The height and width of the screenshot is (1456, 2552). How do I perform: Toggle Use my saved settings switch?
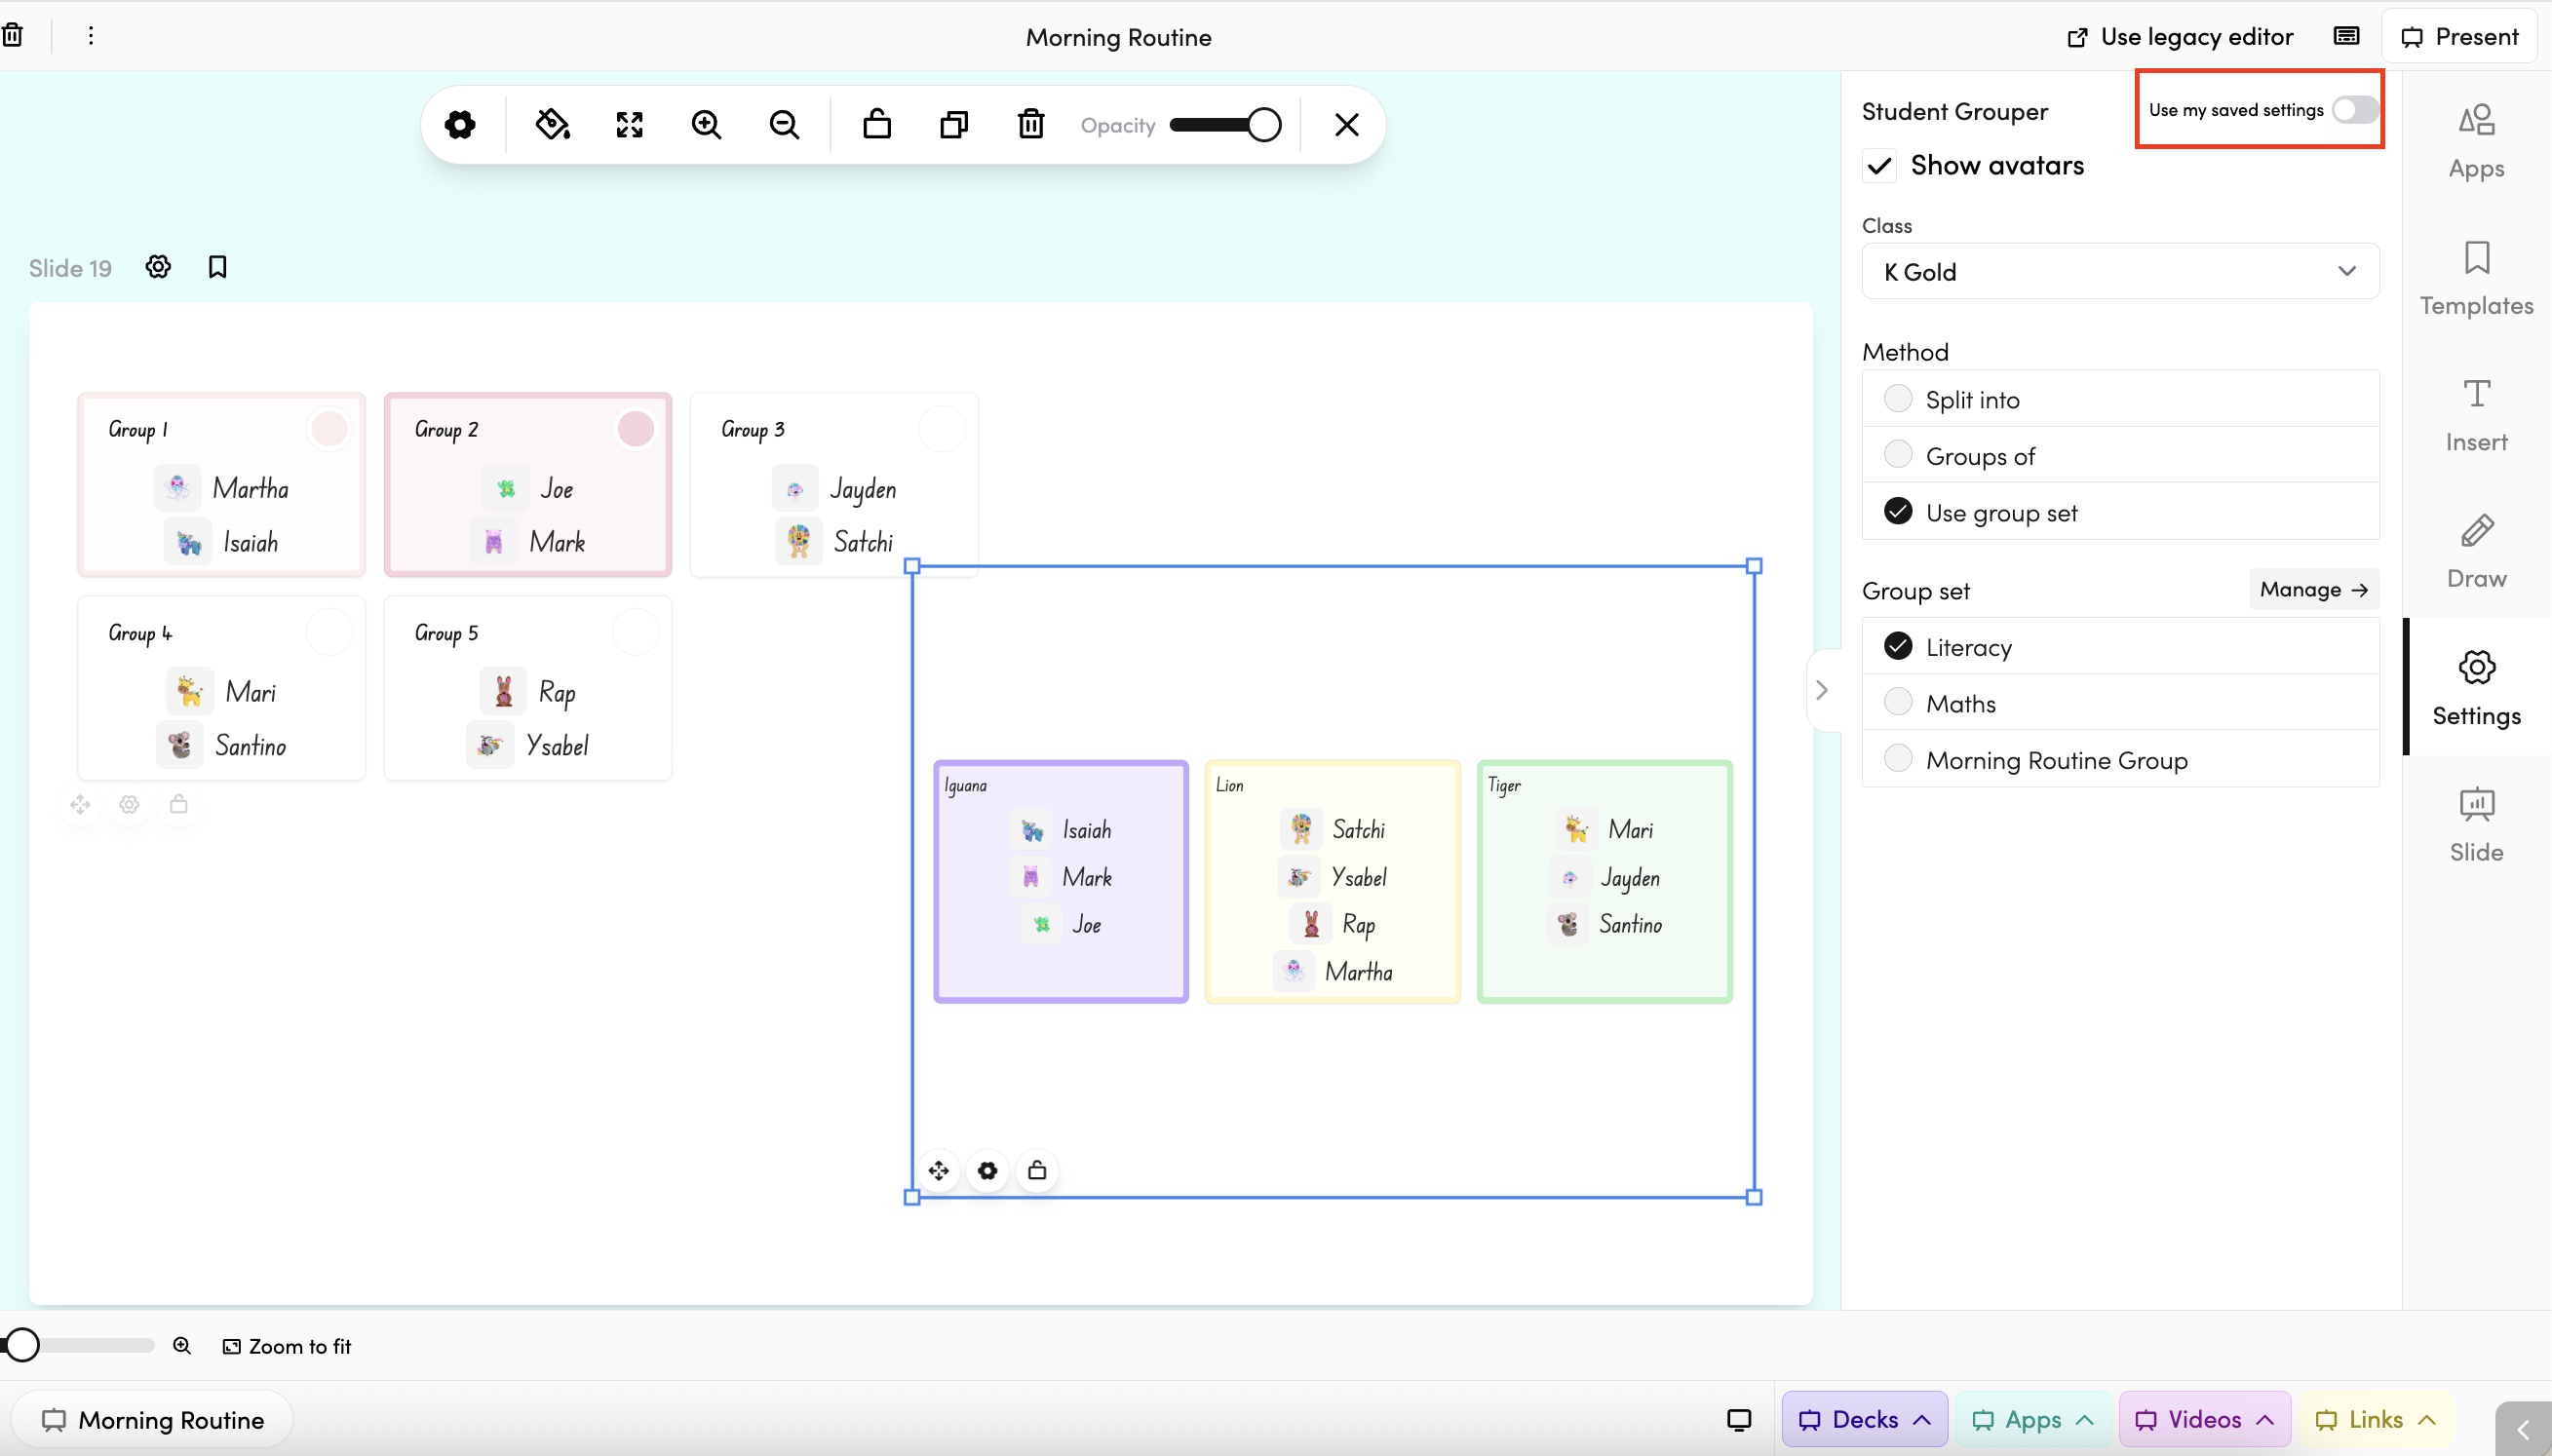coord(2354,110)
